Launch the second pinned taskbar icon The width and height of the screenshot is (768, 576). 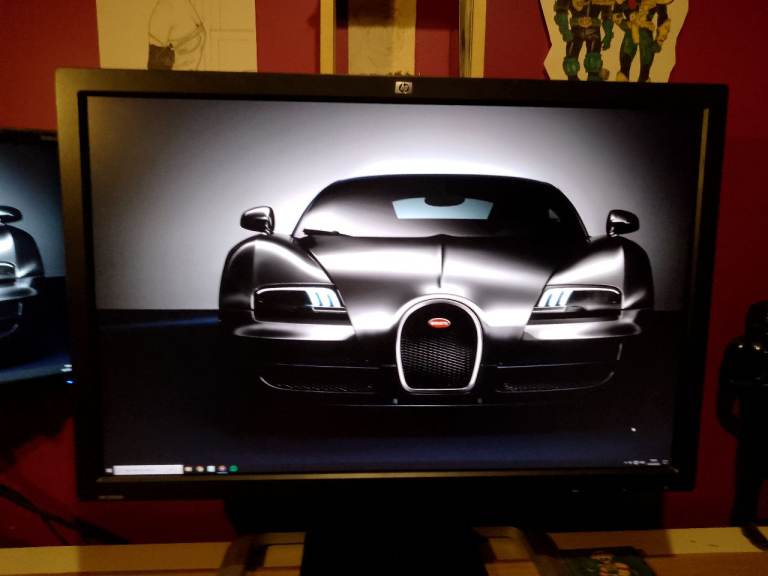[200, 469]
